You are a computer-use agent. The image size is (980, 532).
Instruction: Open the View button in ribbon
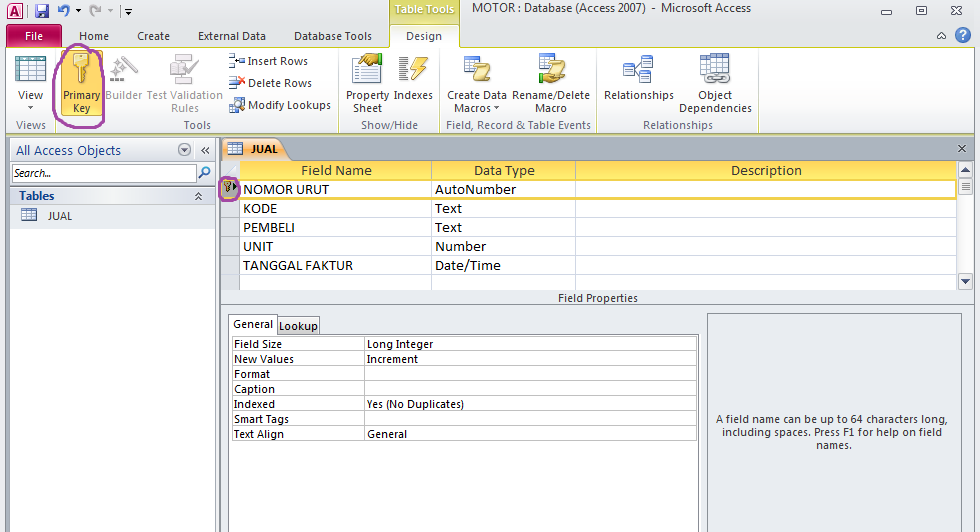point(30,84)
